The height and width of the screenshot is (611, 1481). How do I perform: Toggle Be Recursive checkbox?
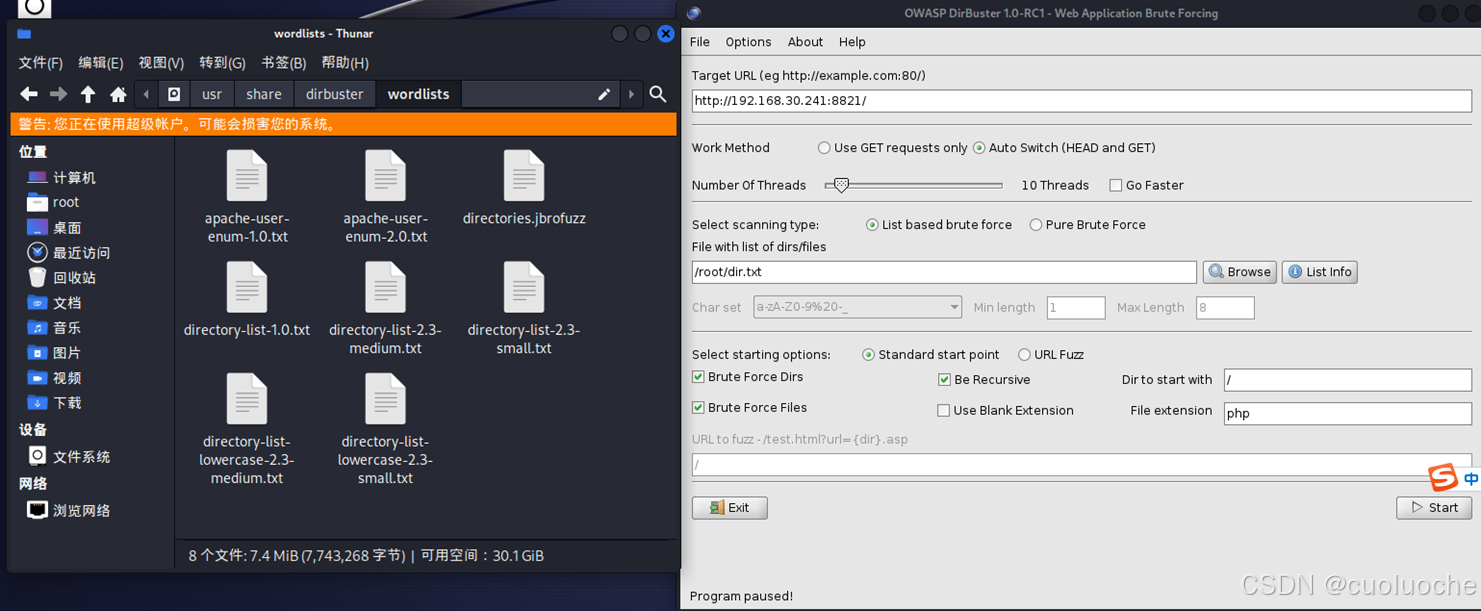point(944,380)
